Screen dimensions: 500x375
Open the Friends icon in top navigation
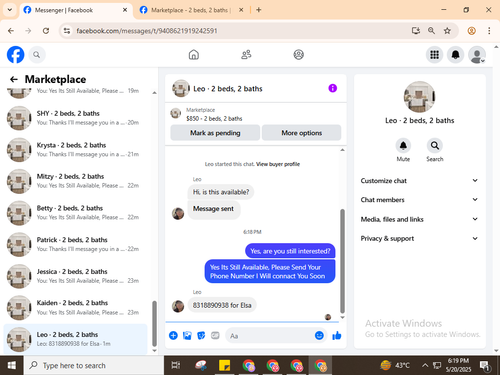pos(246,54)
